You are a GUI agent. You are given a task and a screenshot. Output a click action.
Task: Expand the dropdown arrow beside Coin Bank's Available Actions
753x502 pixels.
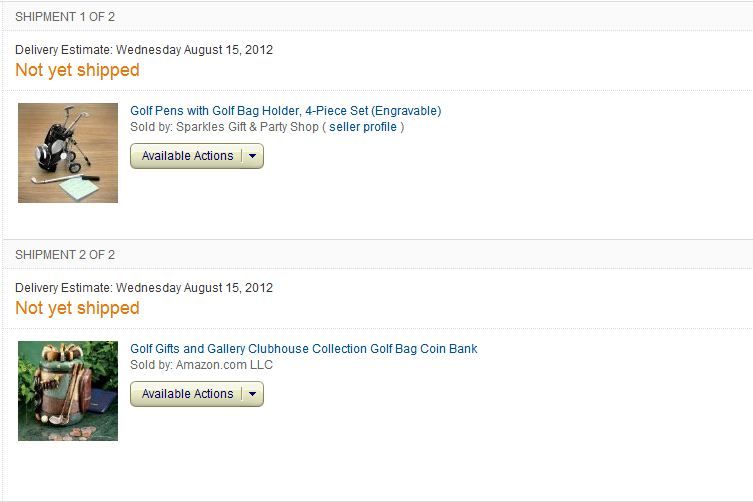point(253,394)
